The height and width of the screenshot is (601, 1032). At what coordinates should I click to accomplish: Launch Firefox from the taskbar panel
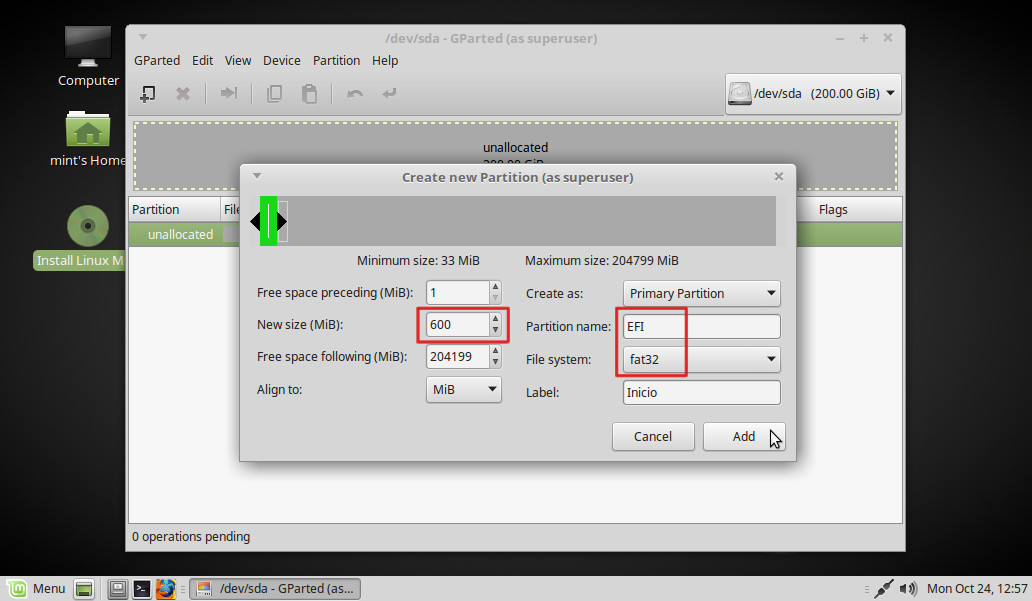point(166,588)
